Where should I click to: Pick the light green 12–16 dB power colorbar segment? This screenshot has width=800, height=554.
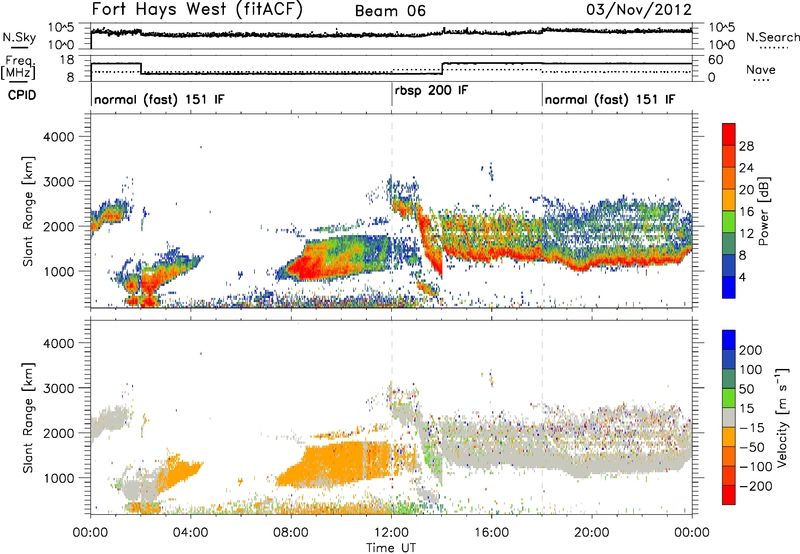[729, 222]
